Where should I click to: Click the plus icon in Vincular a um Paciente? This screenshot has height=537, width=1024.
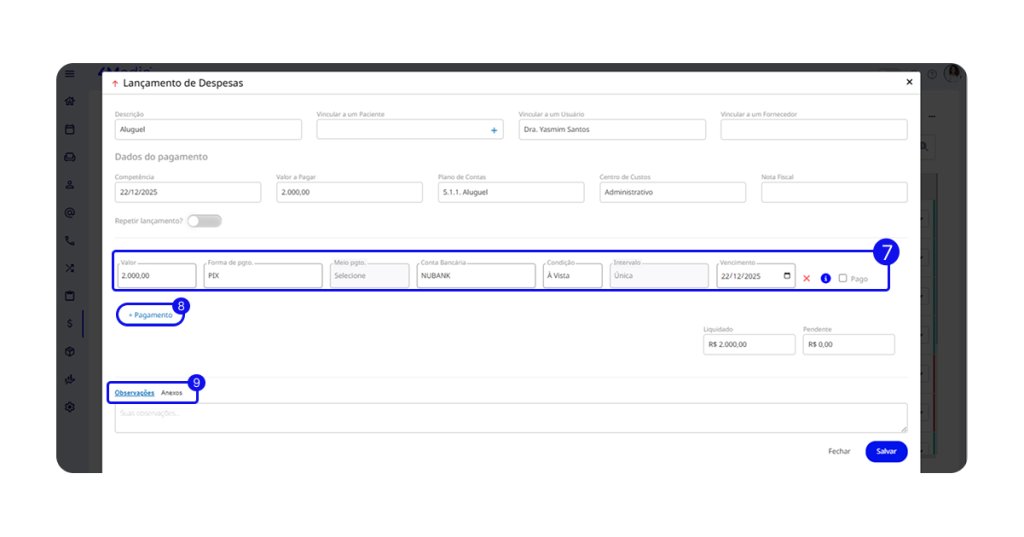point(493,130)
